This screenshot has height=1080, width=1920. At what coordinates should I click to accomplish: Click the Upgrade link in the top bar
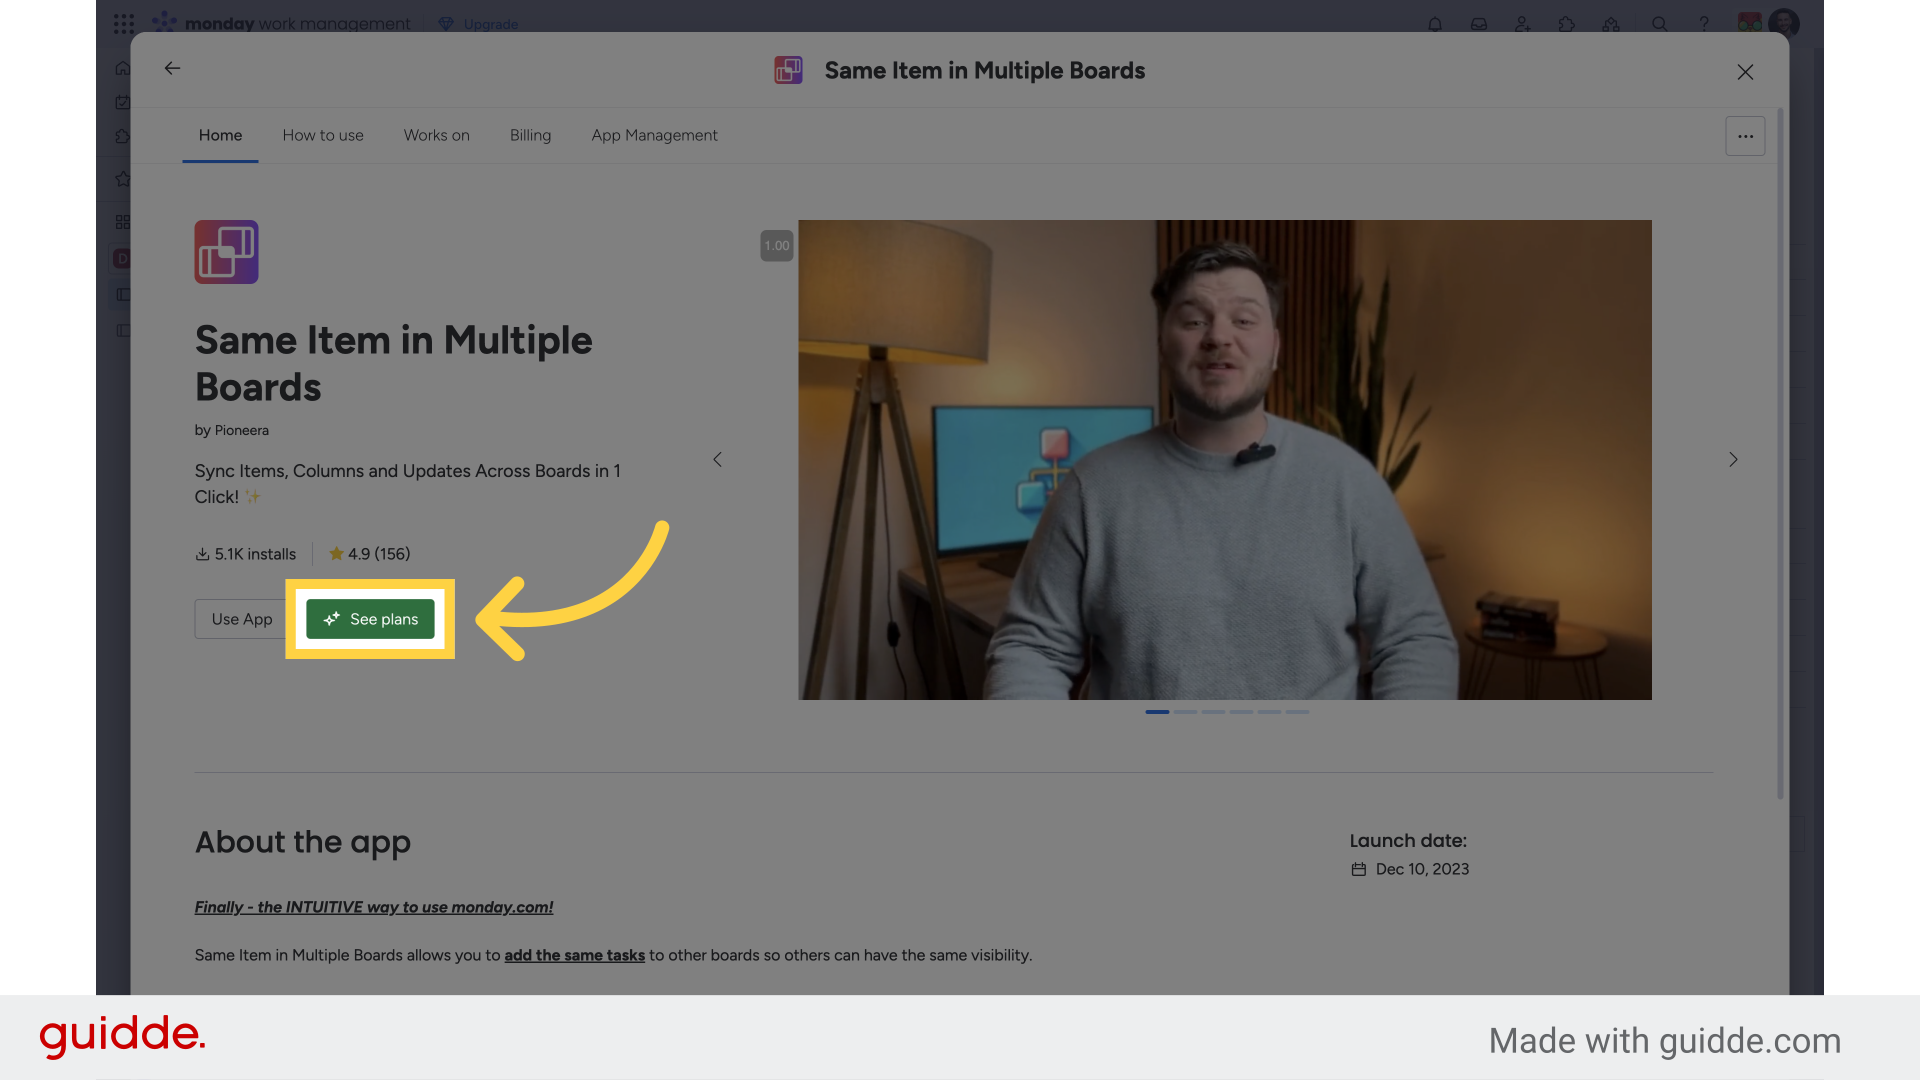click(478, 24)
